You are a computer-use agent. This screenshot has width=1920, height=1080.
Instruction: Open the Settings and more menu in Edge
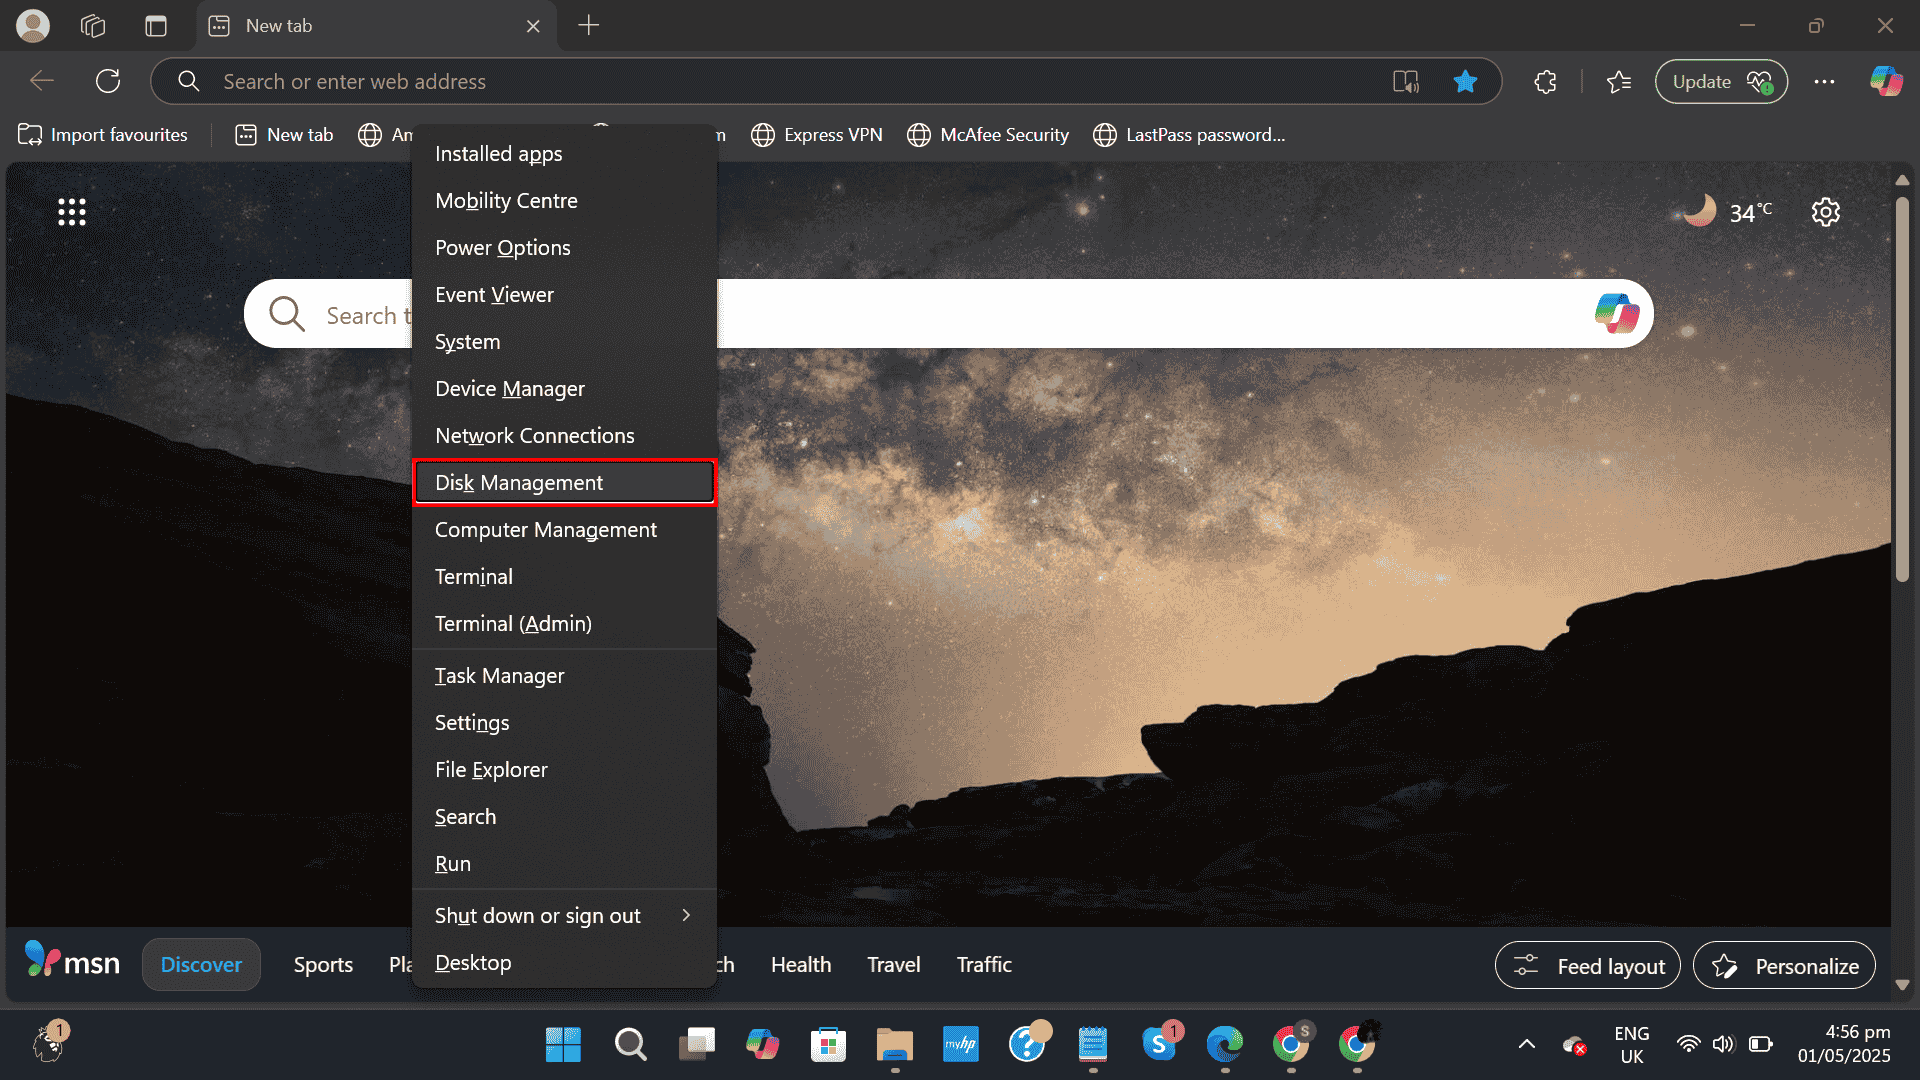point(1824,81)
